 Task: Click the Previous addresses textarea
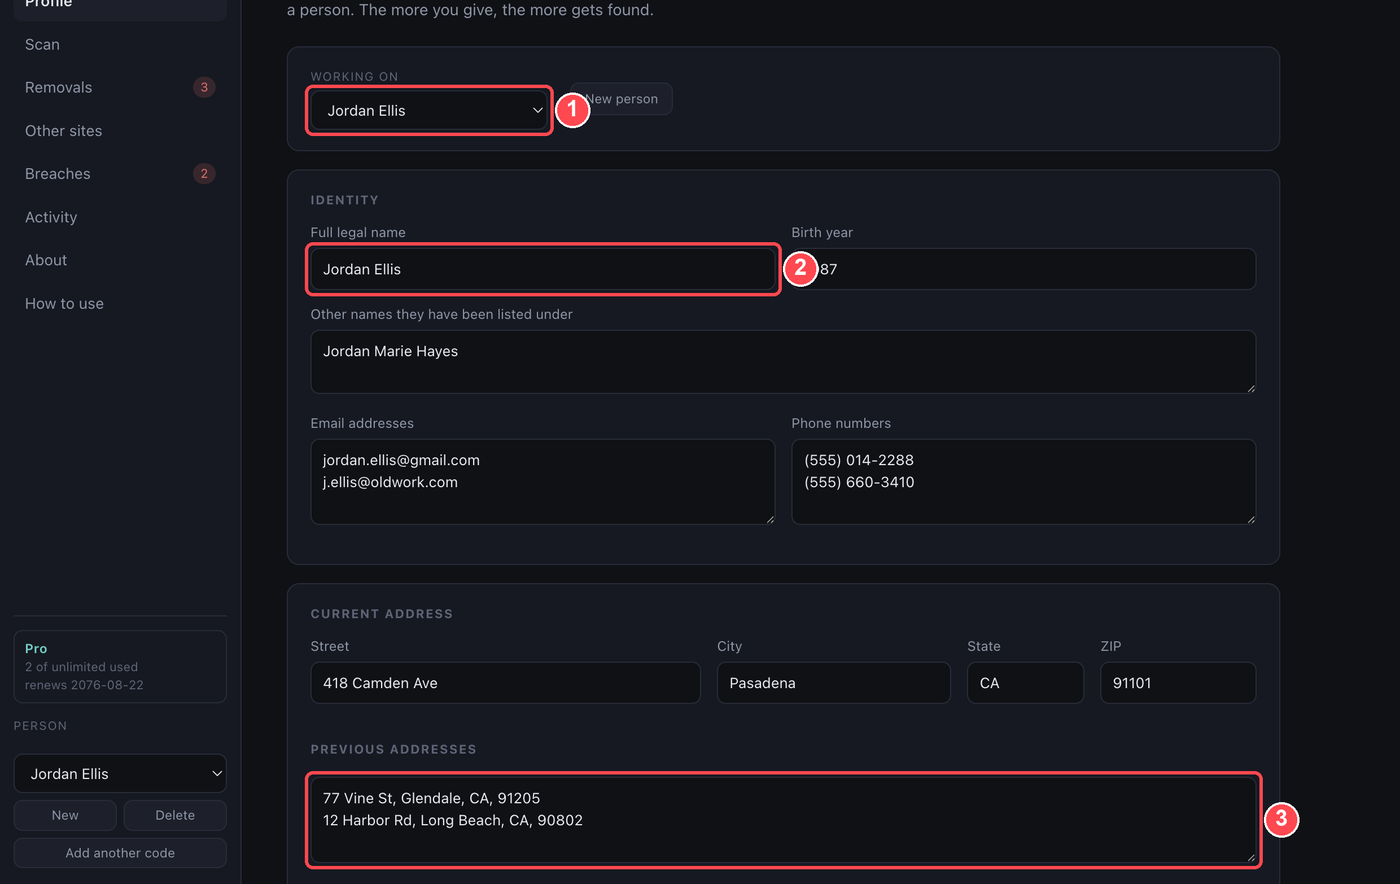[x=783, y=820]
